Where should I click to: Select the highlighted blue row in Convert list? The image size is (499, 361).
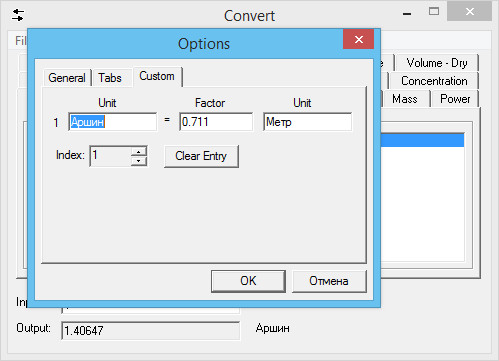[x=422, y=140]
